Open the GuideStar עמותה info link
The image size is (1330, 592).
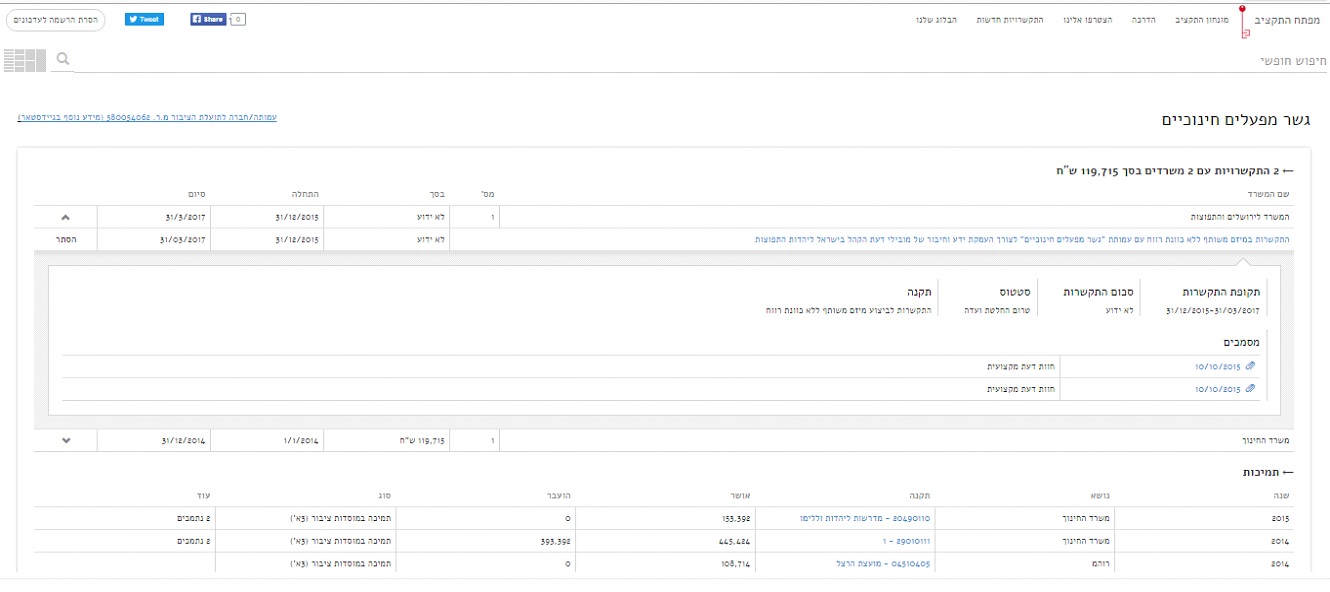click(x=147, y=118)
